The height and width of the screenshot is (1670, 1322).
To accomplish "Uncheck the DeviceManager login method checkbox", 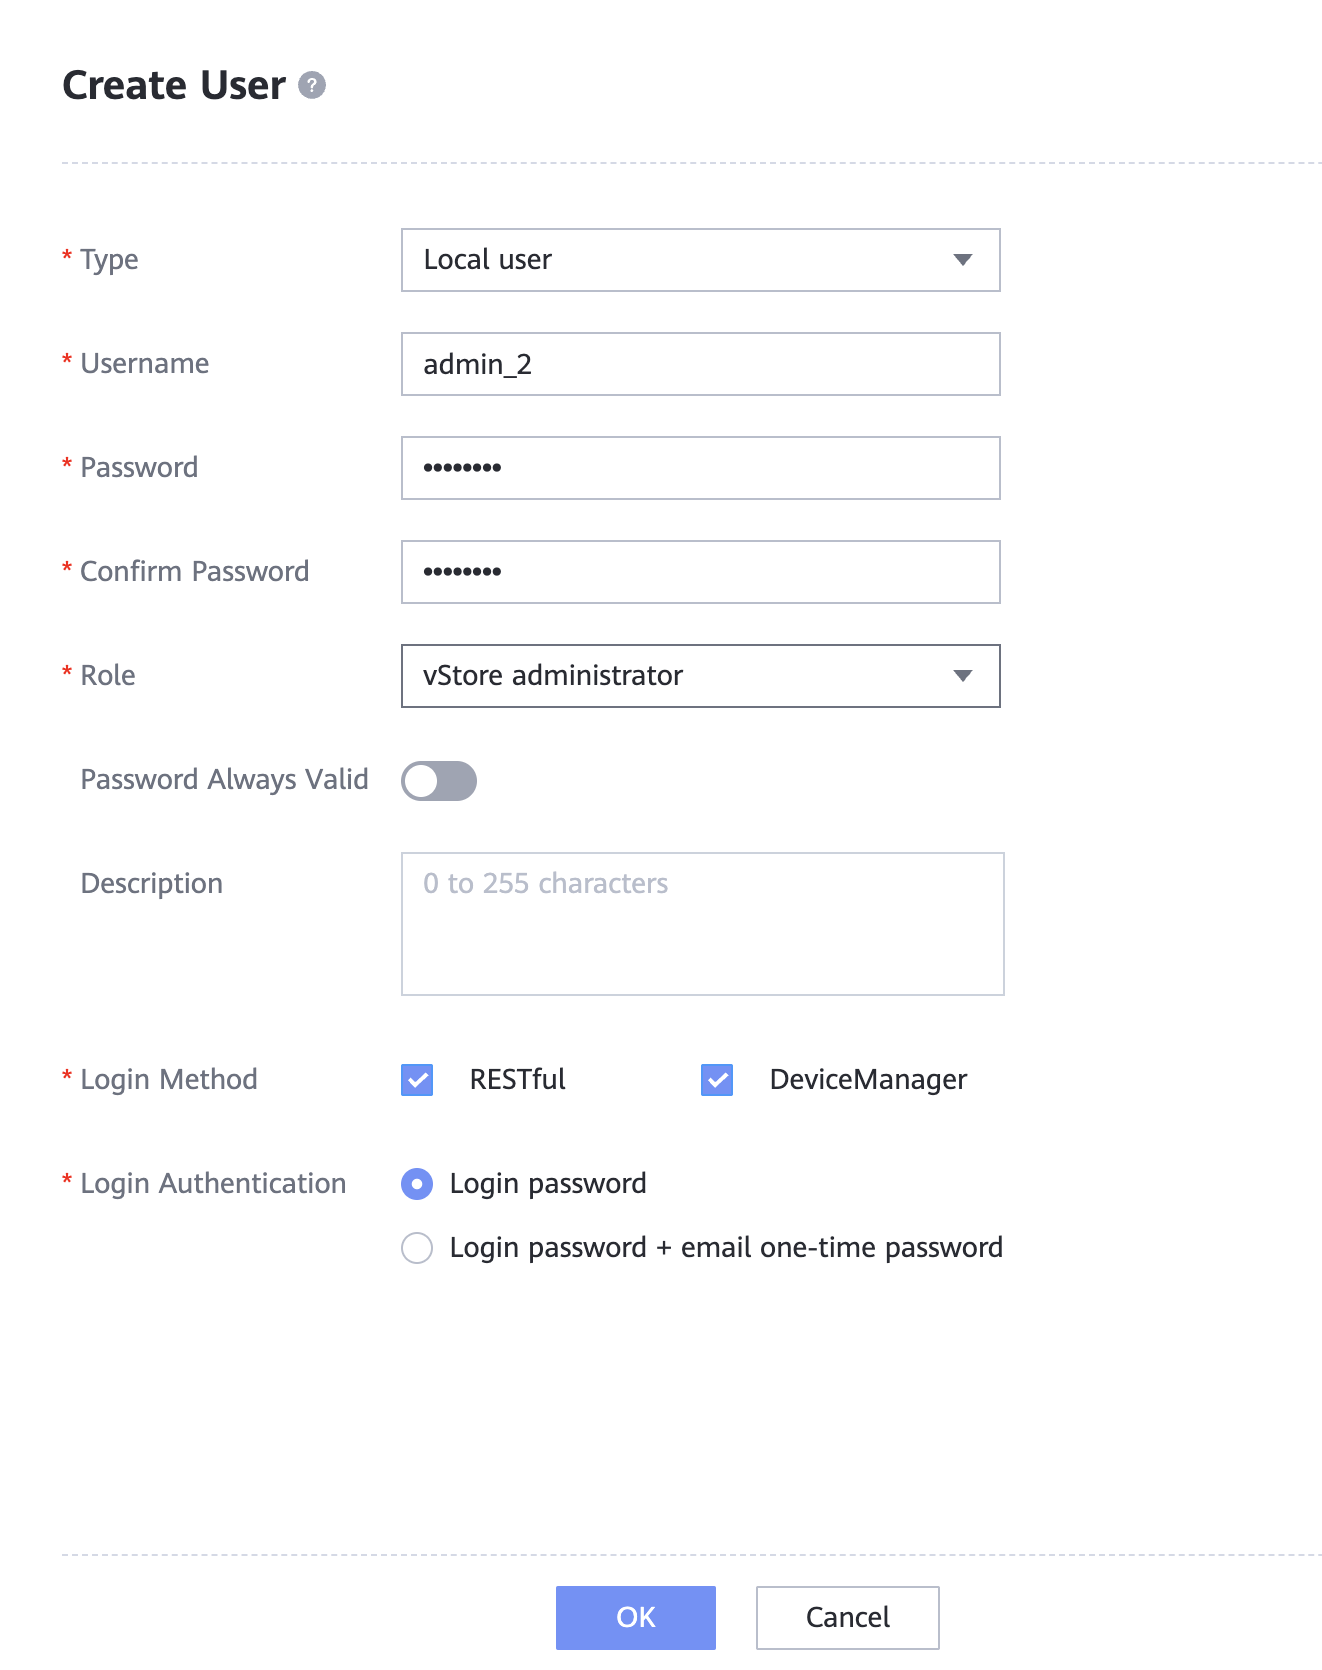I will [x=717, y=1080].
